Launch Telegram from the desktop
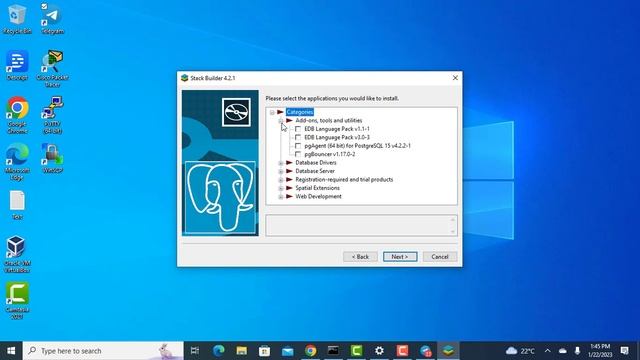The height and width of the screenshot is (360, 640). coord(52,19)
